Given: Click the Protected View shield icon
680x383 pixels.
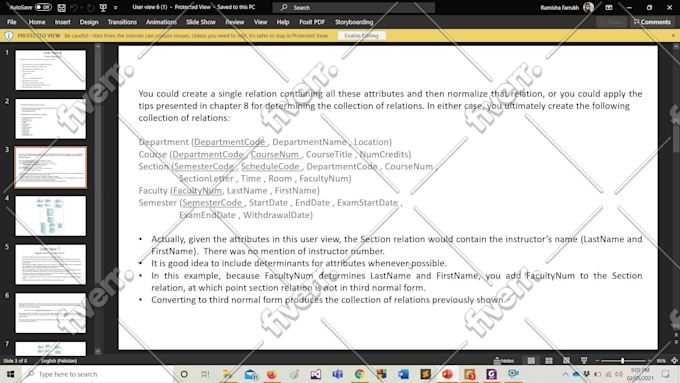Looking at the screenshot, I should [x=9, y=36].
